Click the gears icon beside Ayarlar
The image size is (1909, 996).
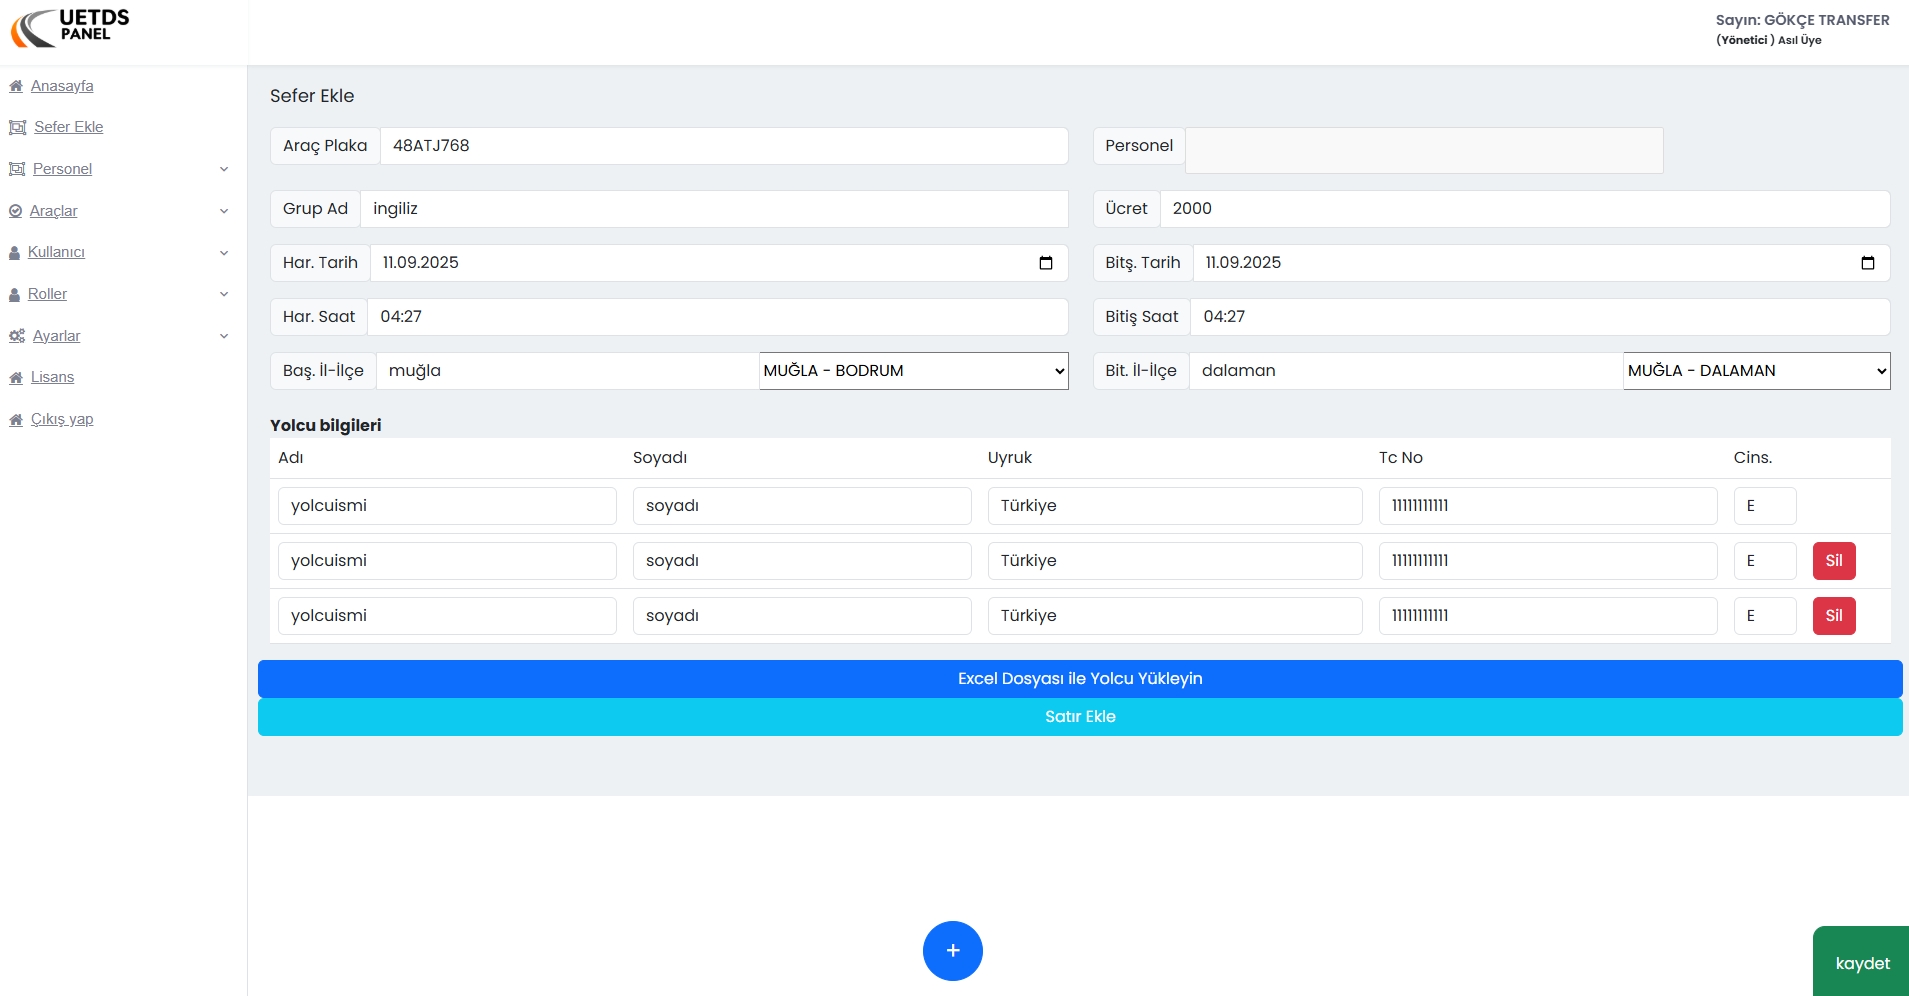[x=17, y=336]
